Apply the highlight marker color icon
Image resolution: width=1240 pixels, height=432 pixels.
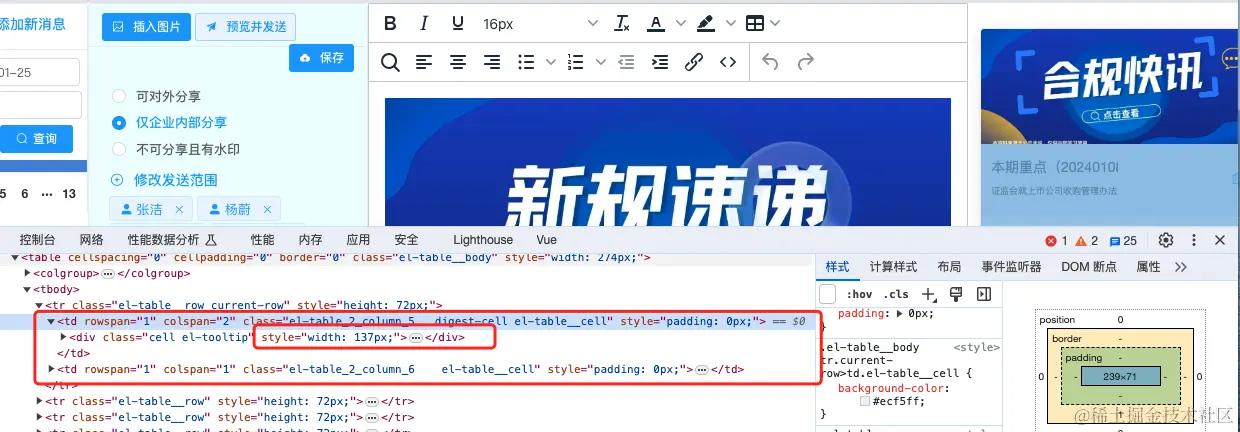(x=705, y=23)
